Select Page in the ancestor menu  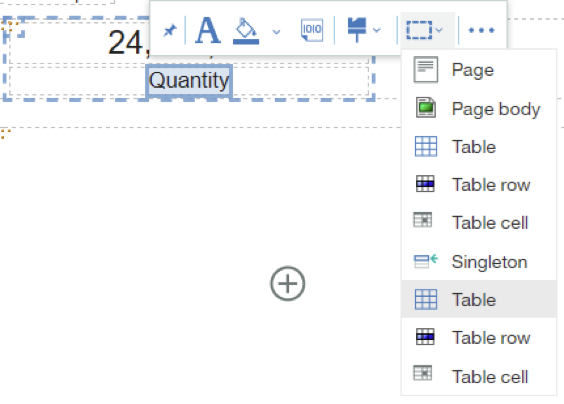click(479, 69)
